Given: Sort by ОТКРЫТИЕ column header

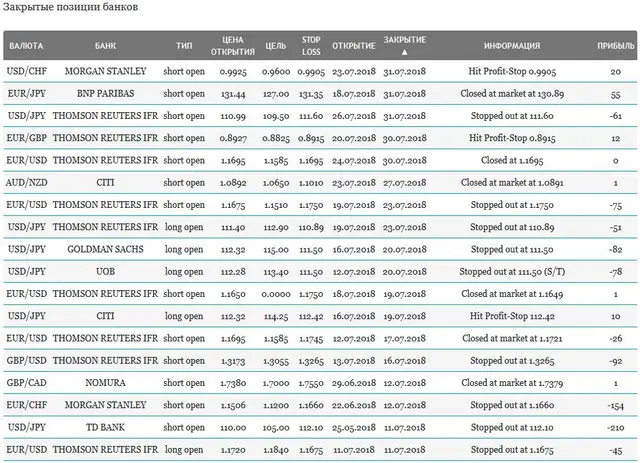Looking at the screenshot, I should [353, 46].
